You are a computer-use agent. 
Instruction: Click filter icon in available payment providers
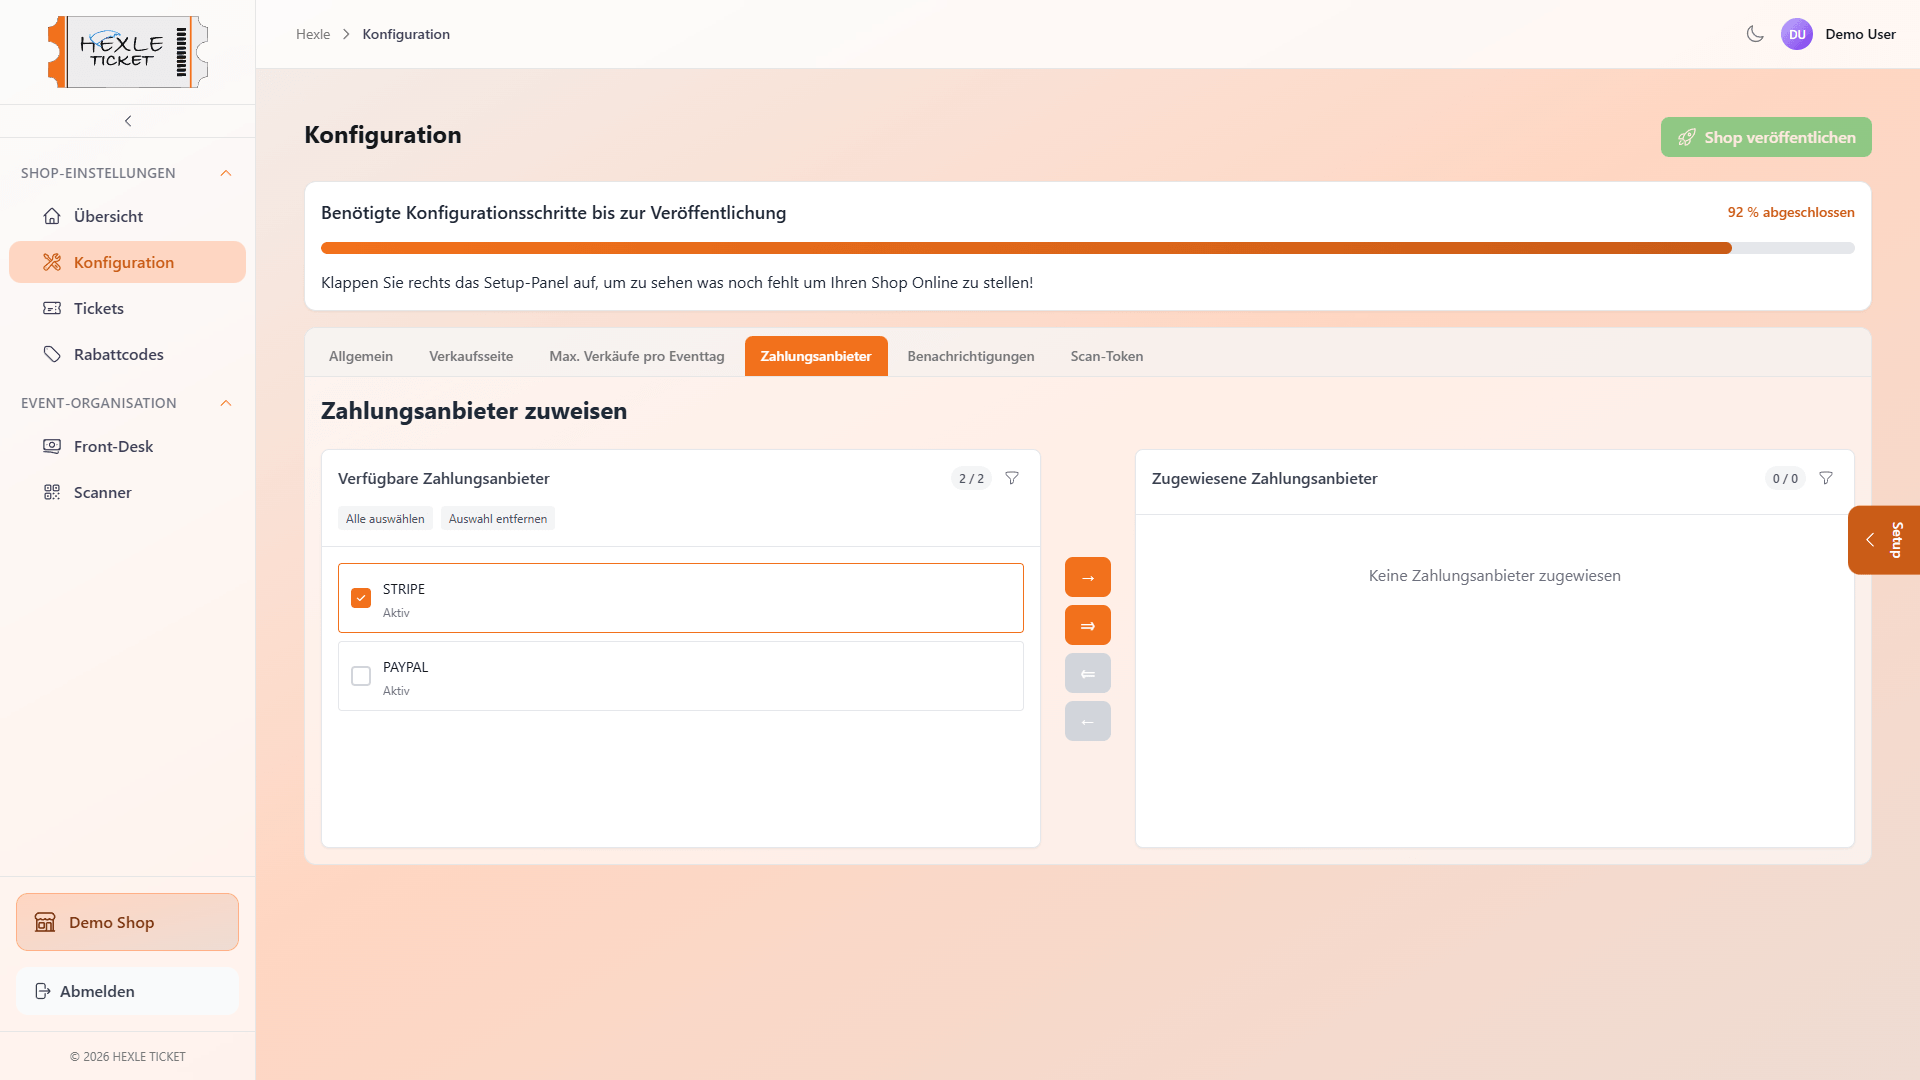(x=1012, y=478)
